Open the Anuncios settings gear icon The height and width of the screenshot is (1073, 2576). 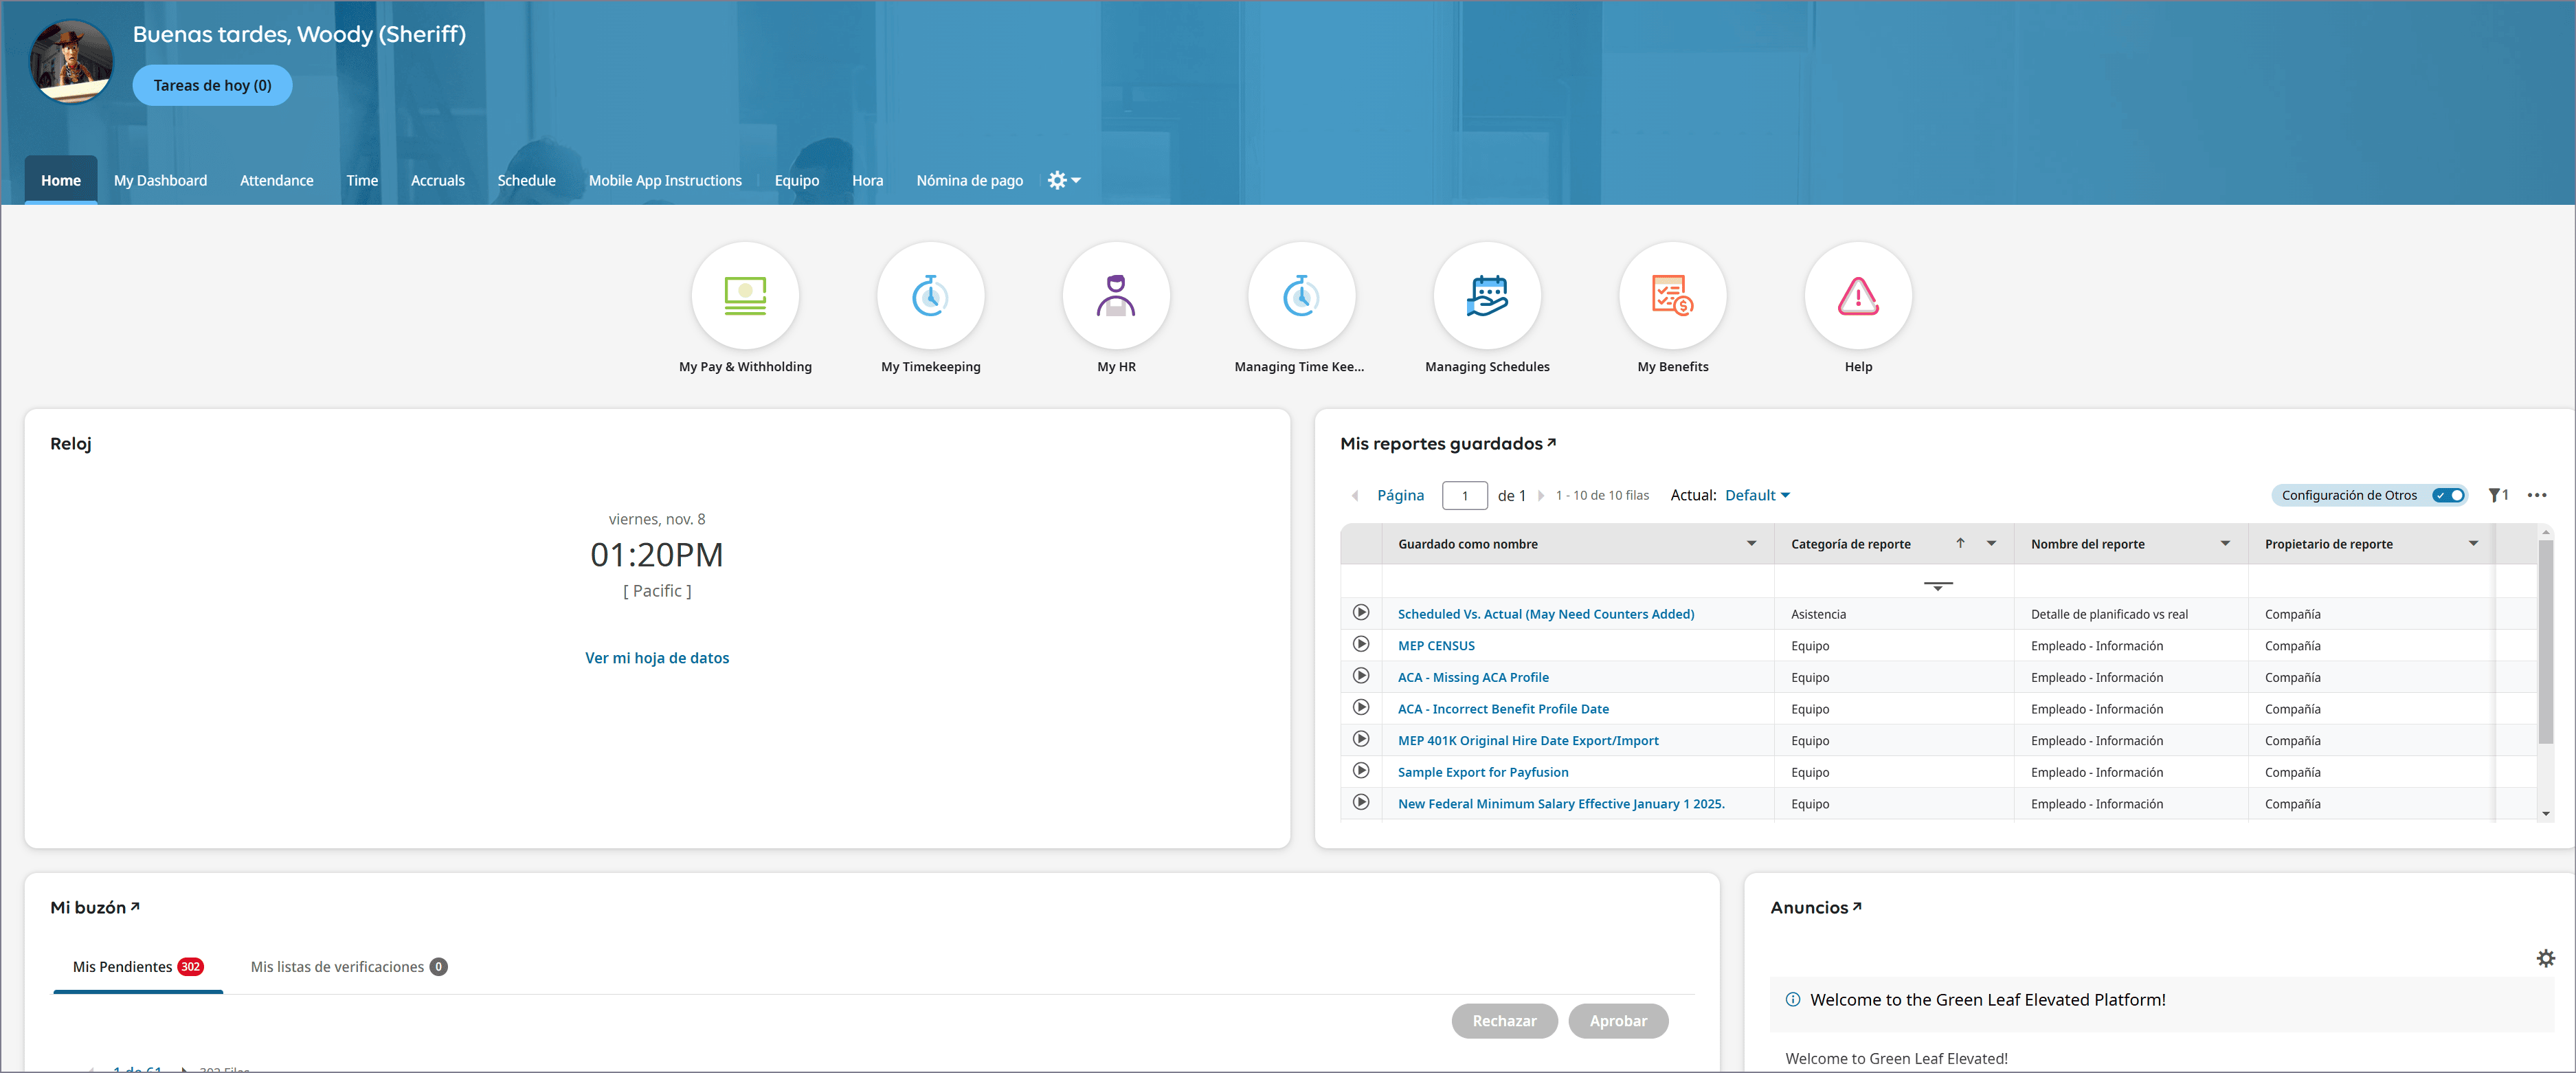coord(2545,958)
